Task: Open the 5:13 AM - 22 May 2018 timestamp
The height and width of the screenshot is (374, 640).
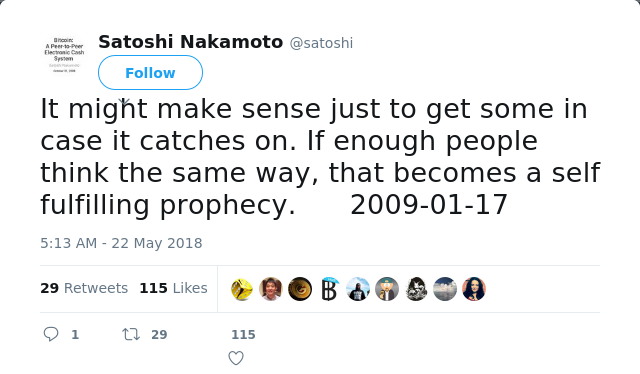Action: [121, 243]
